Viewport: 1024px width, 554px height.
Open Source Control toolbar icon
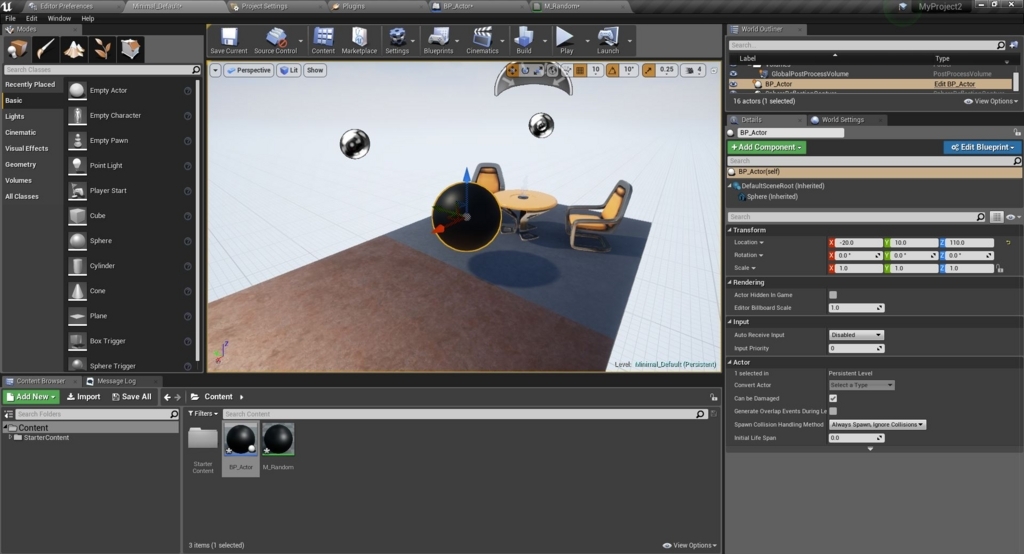coord(275,41)
